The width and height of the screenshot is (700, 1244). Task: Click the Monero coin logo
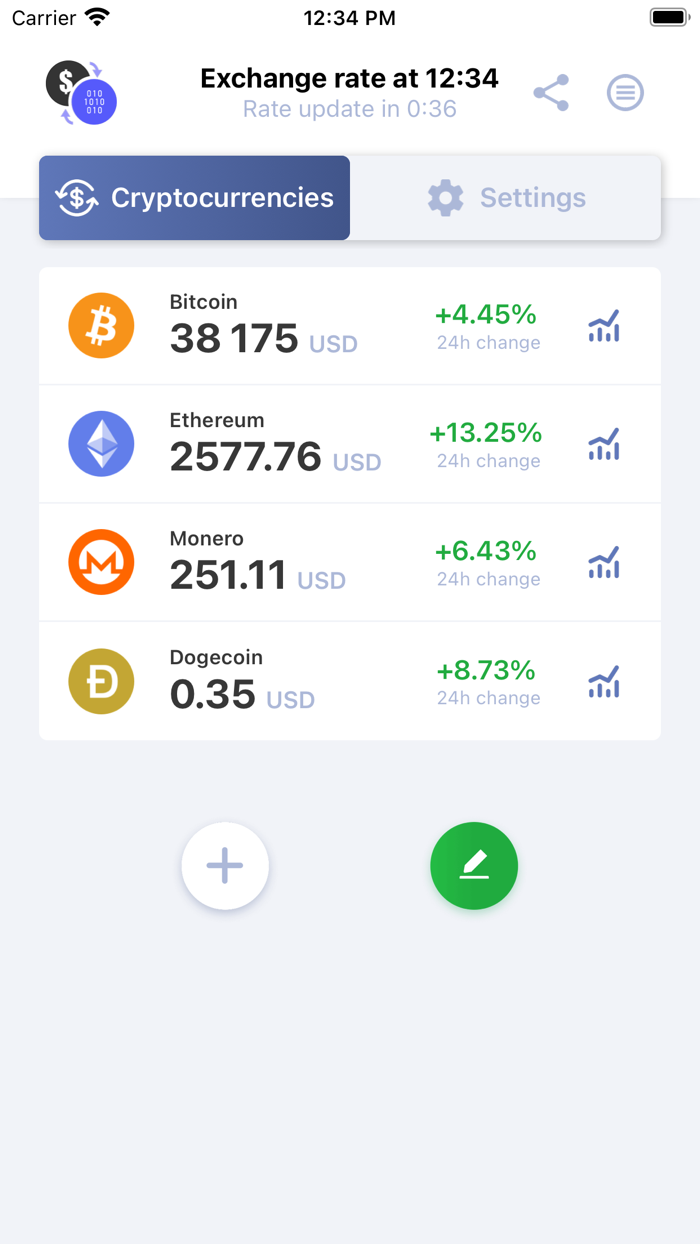(x=101, y=562)
